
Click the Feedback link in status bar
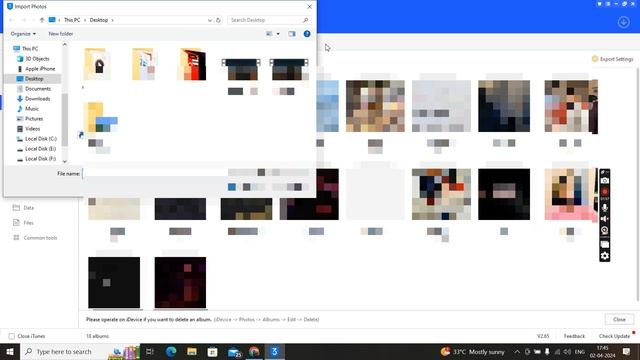pos(574,336)
